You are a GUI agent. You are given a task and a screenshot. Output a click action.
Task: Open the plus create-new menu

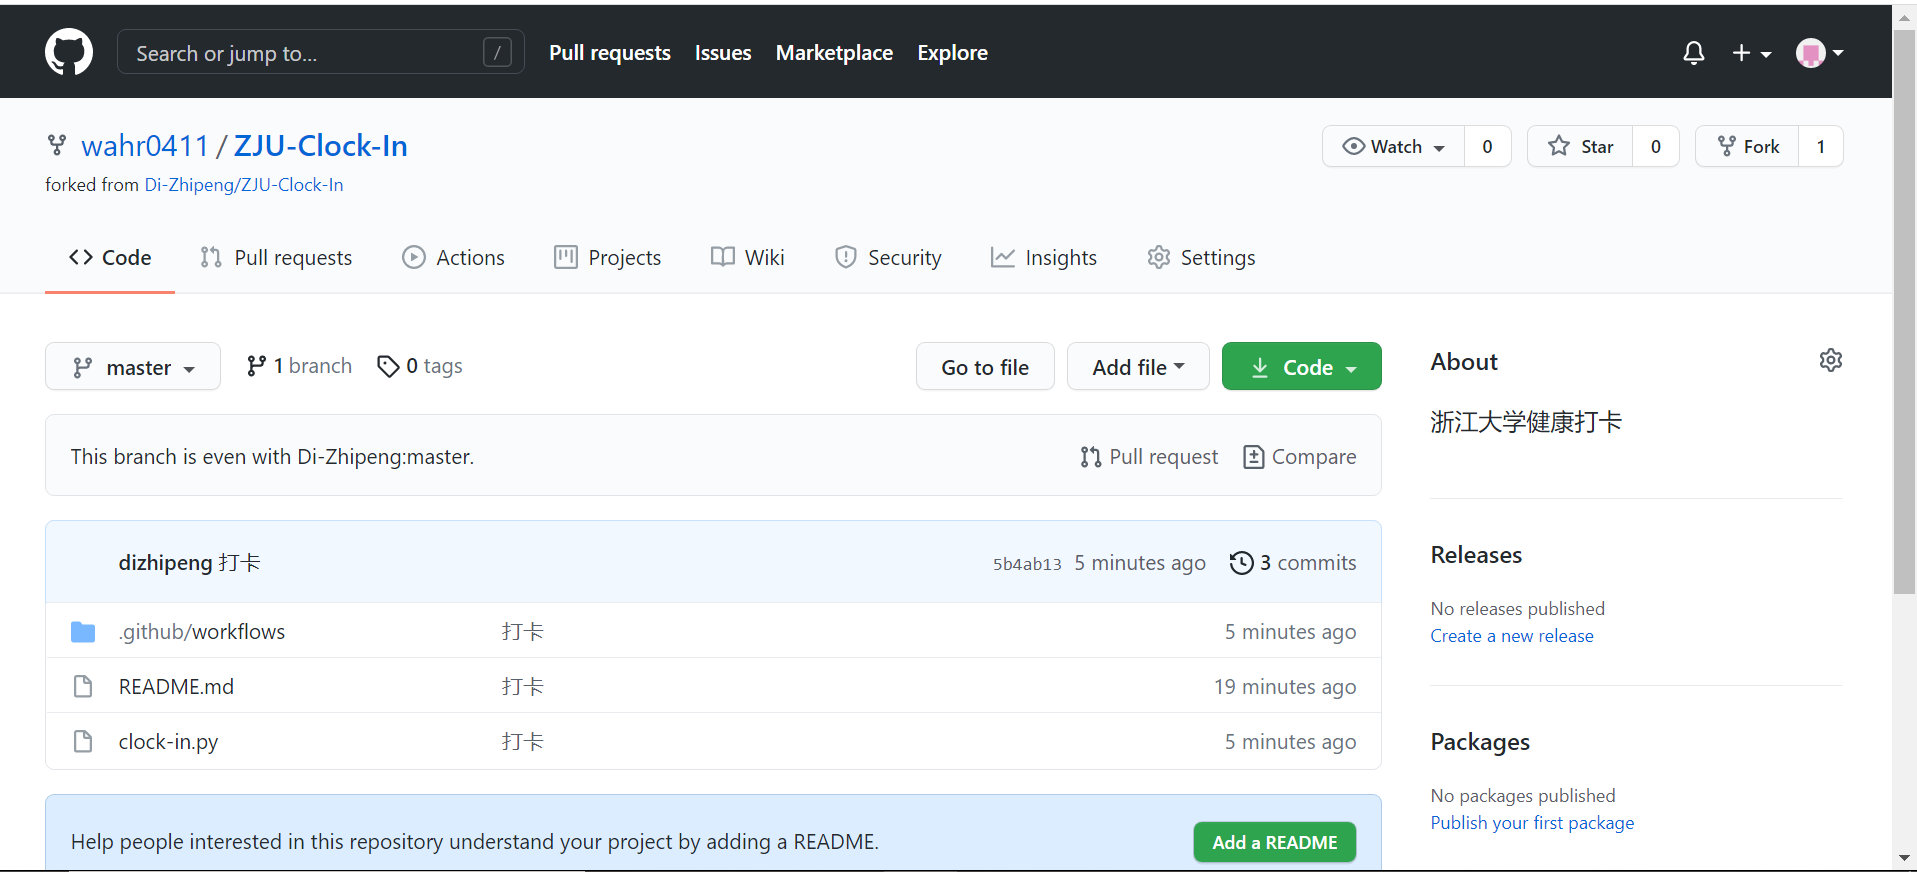coord(1752,53)
